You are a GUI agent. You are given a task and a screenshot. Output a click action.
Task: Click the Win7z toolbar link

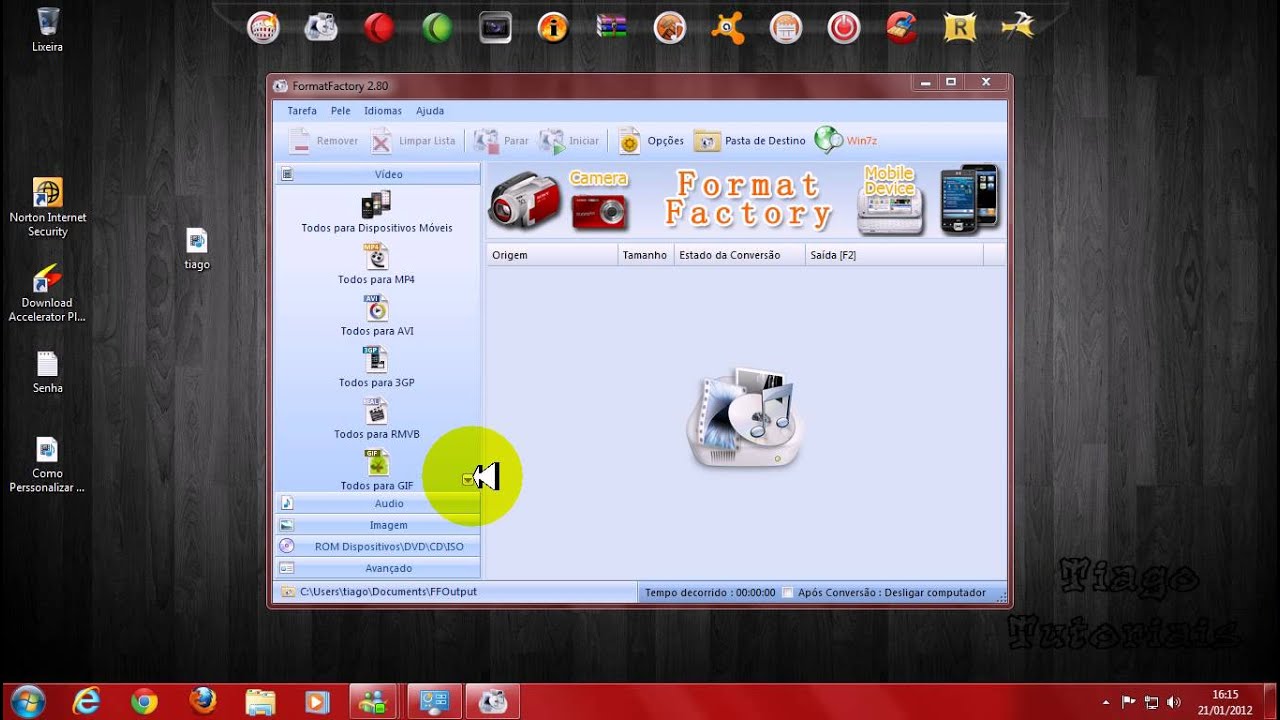click(846, 141)
